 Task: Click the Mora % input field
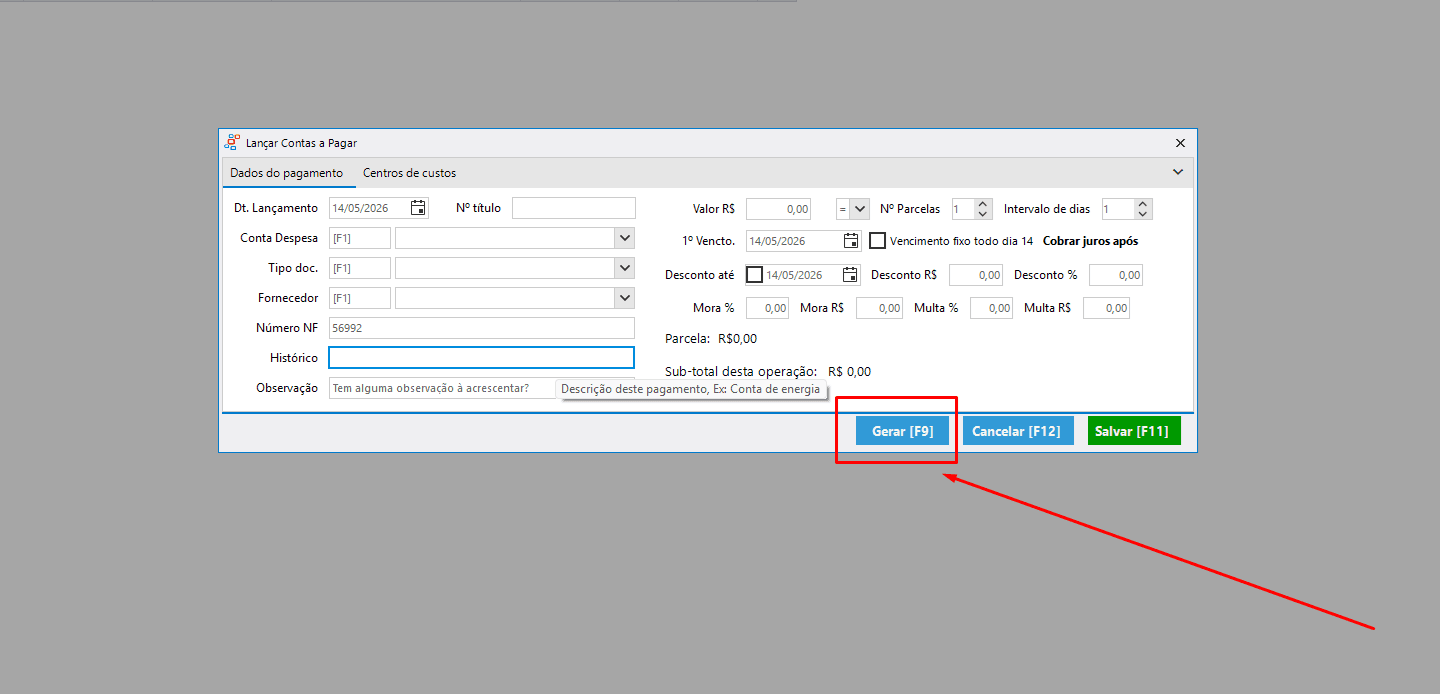pyautogui.click(x=768, y=308)
